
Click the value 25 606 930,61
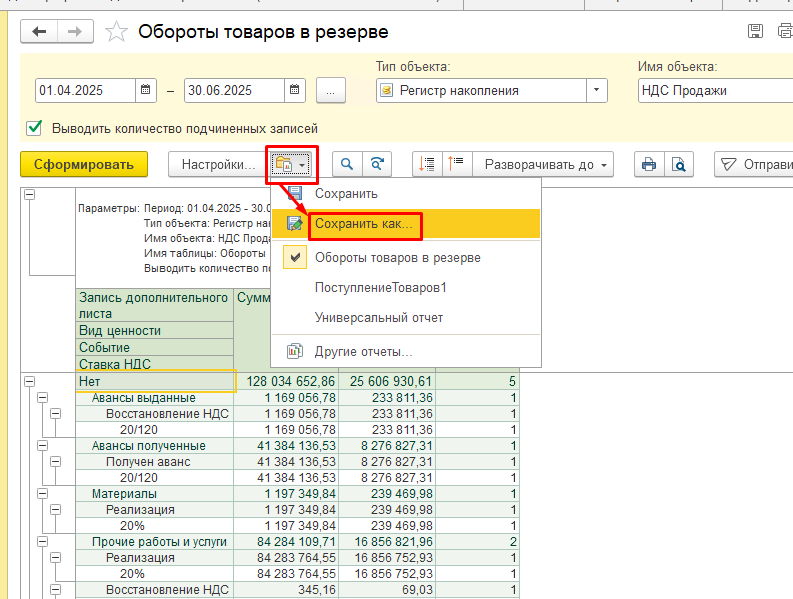pyautogui.click(x=391, y=381)
